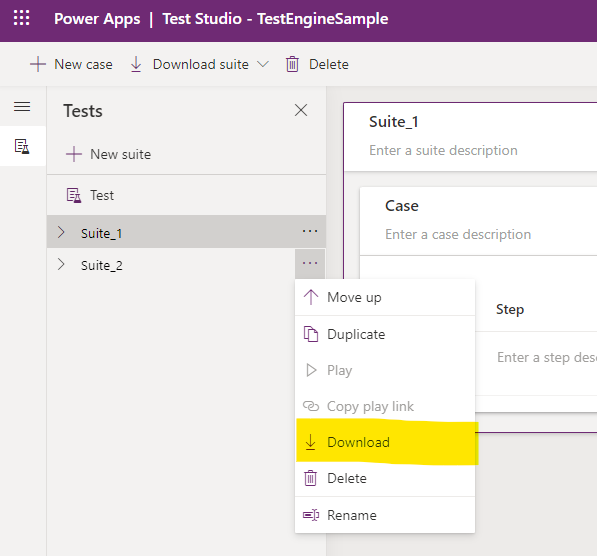Select the Test row in panel
Image resolution: width=597 pixels, height=556 pixels.
pyautogui.click(x=186, y=195)
